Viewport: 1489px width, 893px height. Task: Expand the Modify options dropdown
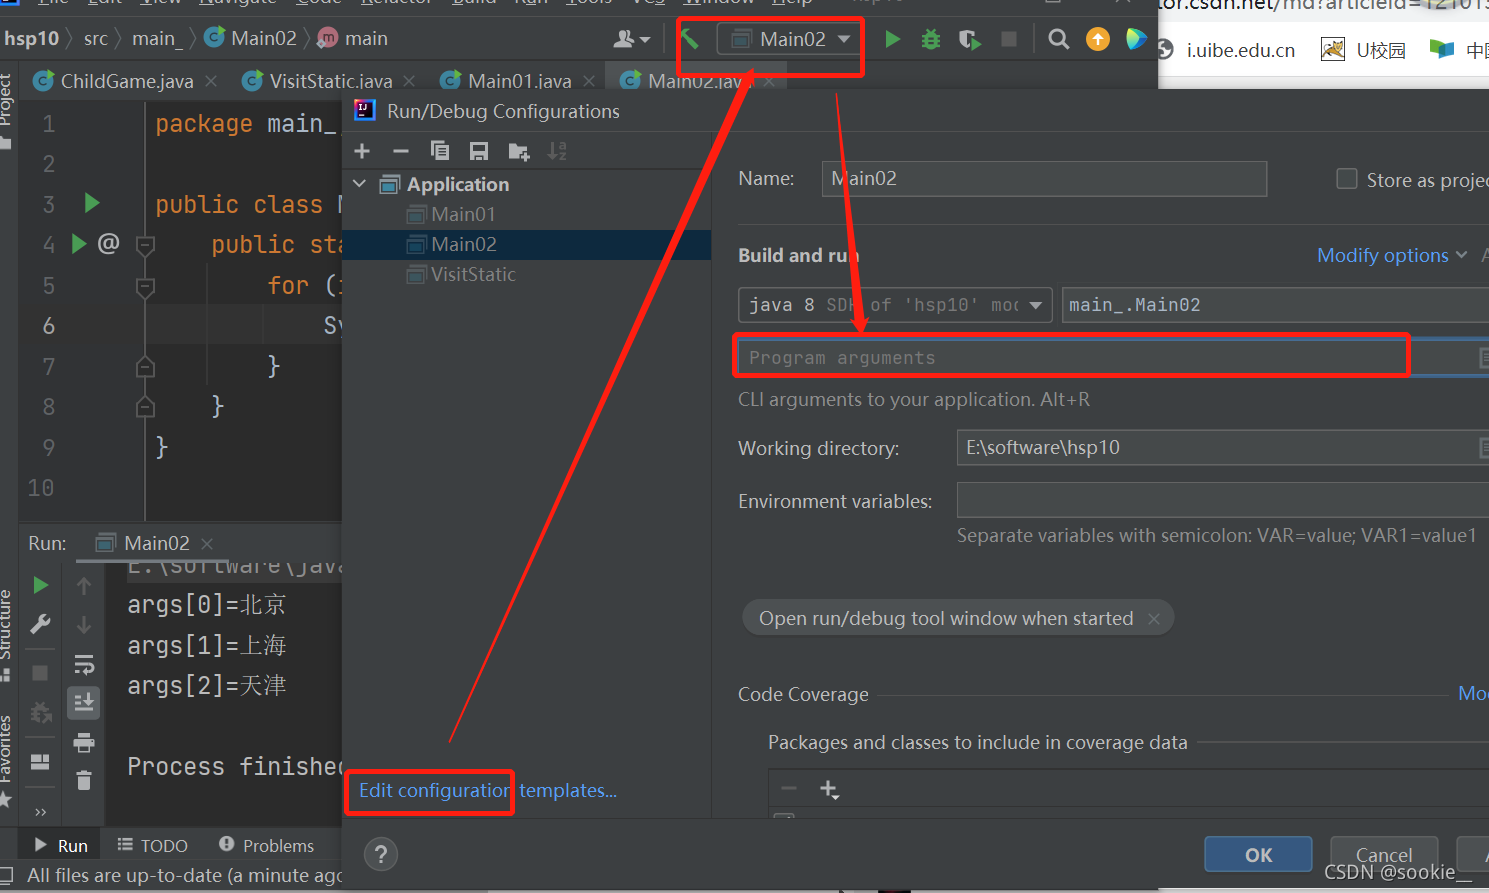pyautogui.click(x=1391, y=255)
